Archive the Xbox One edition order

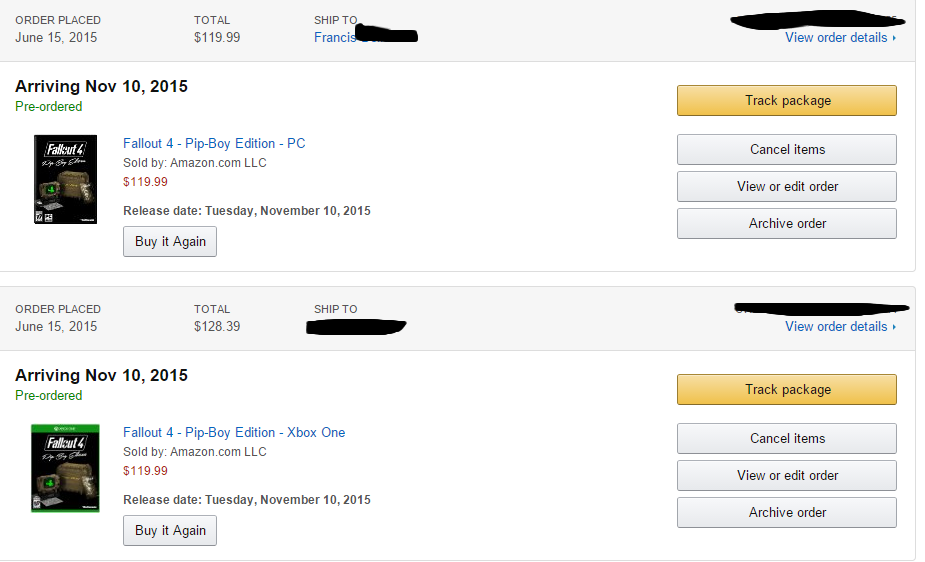[x=787, y=513]
